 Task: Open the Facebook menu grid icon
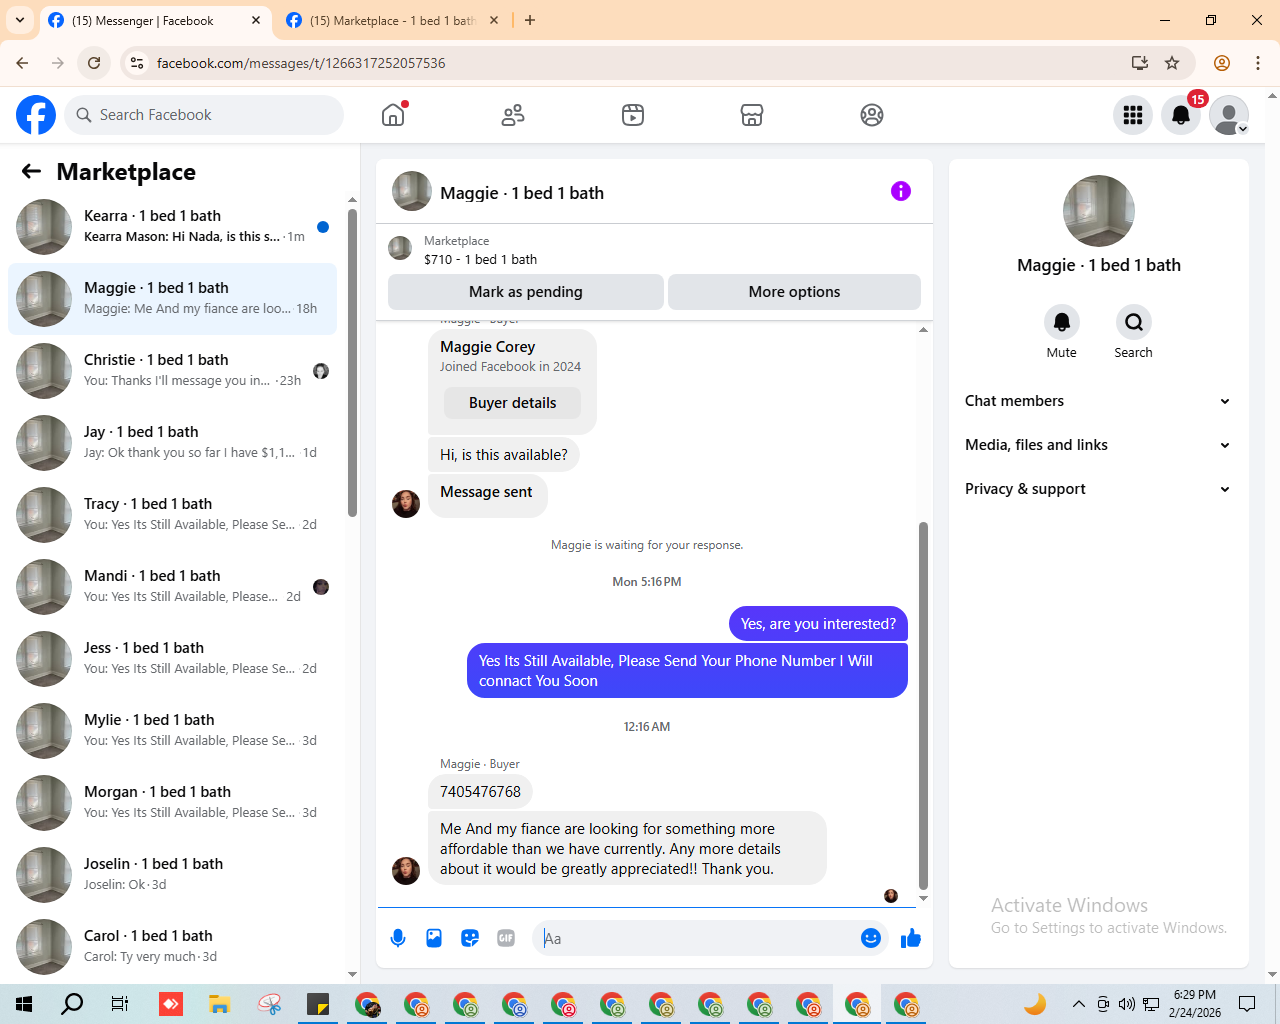[x=1133, y=115]
